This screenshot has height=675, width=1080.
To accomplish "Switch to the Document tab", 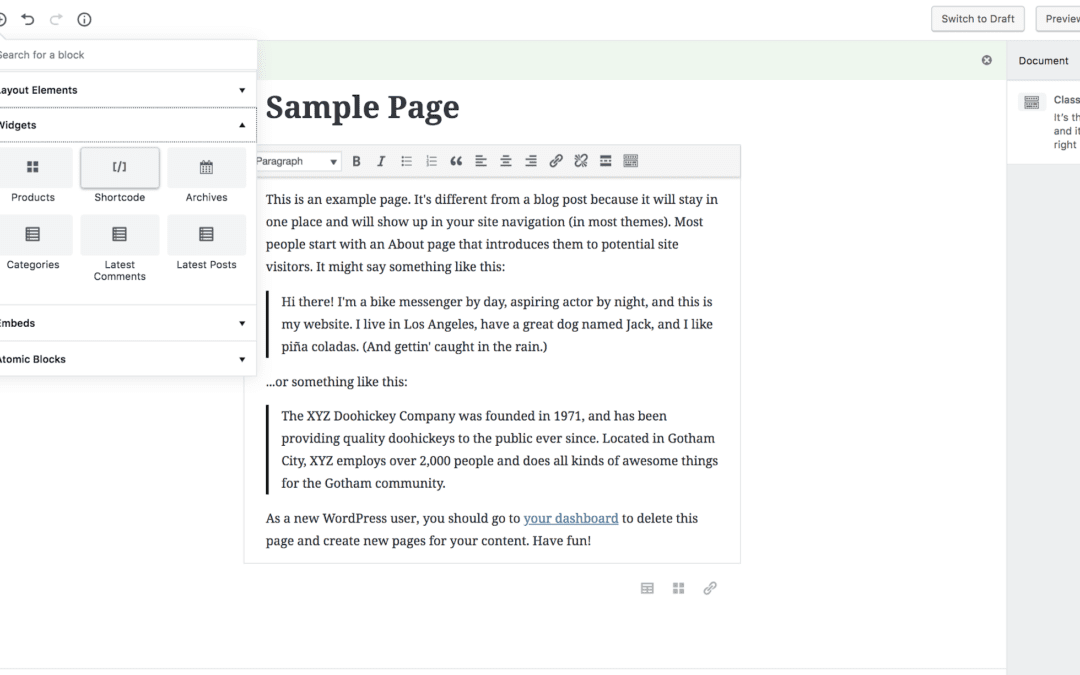I will [1043, 60].
